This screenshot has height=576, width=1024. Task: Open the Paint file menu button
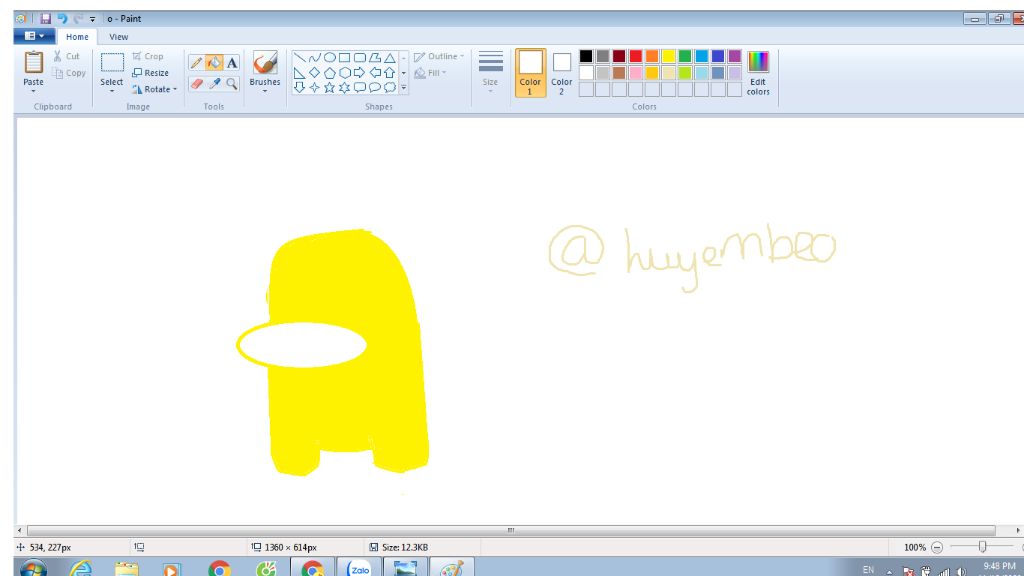(x=34, y=36)
